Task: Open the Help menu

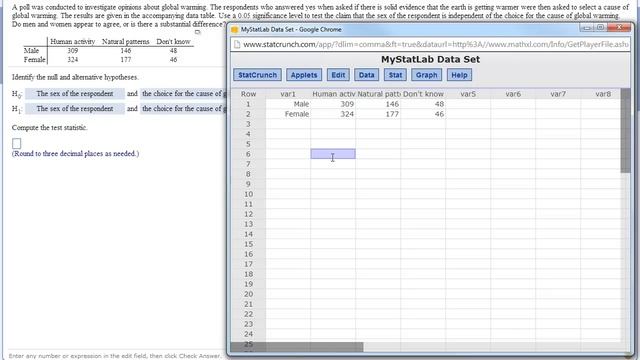Action: (459, 75)
